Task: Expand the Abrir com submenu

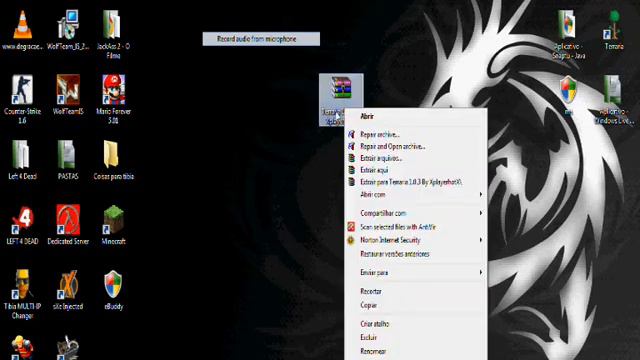Action: tap(416, 195)
